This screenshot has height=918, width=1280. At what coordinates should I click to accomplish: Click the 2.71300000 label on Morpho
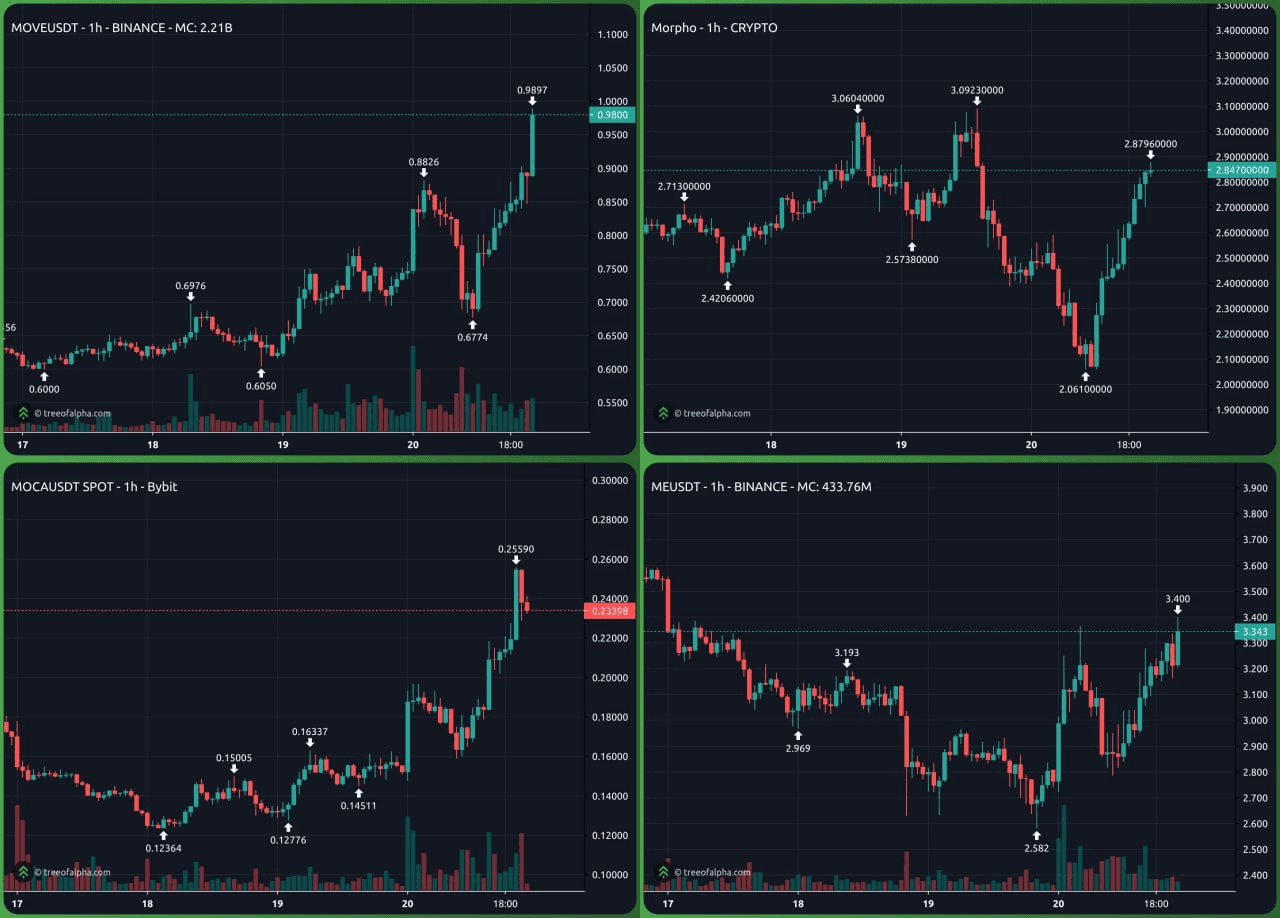pyautogui.click(x=684, y=186)
